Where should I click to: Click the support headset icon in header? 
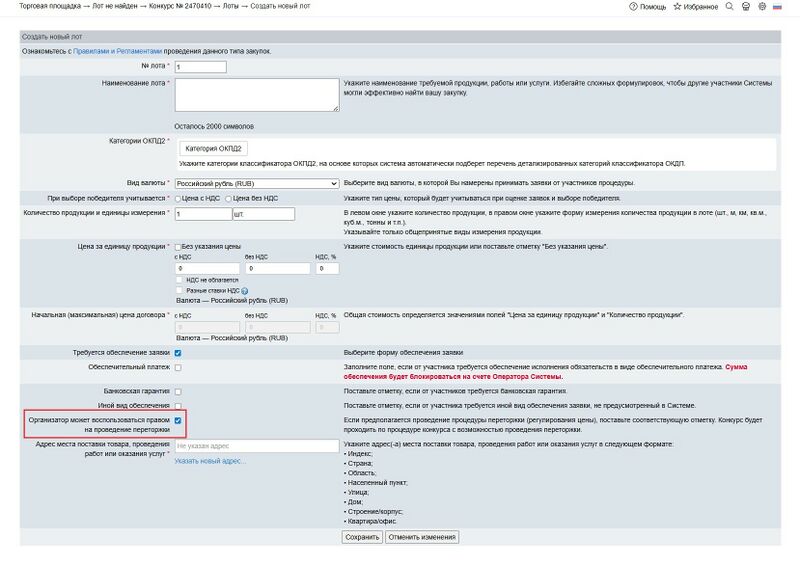[745, 7]
